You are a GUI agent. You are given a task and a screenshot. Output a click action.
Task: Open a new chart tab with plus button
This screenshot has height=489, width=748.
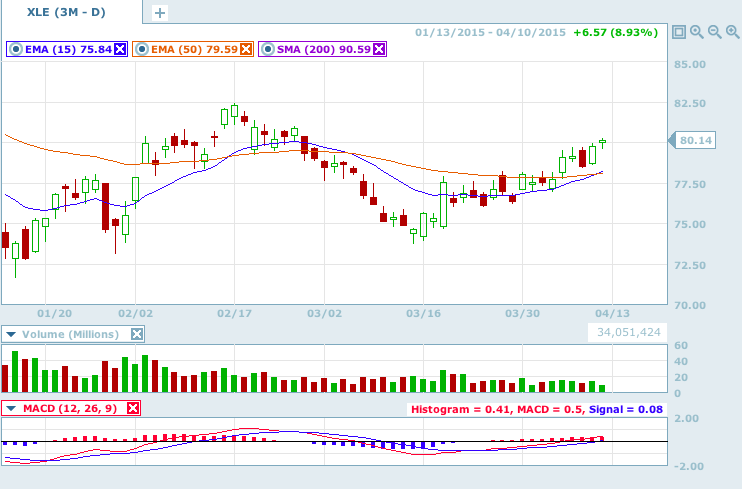pyautogui.click(x=160, y=13)
